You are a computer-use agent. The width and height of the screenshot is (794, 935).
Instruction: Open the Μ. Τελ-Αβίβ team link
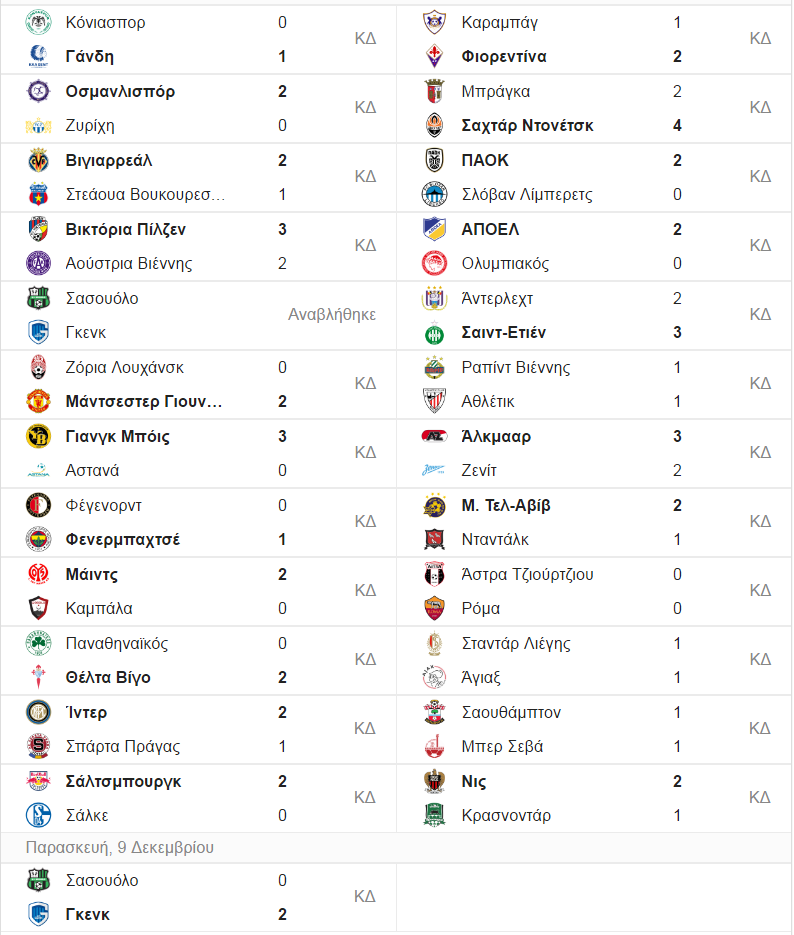(506, 506)
